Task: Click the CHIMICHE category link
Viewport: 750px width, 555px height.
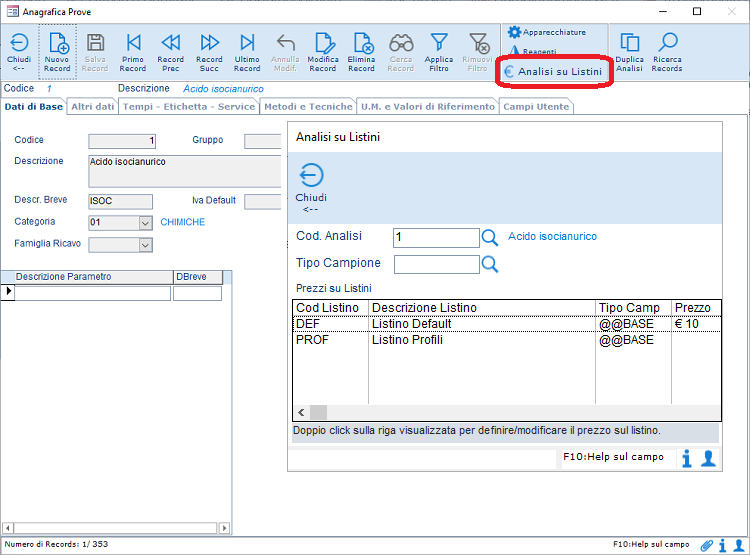Action: pos(183,222)
